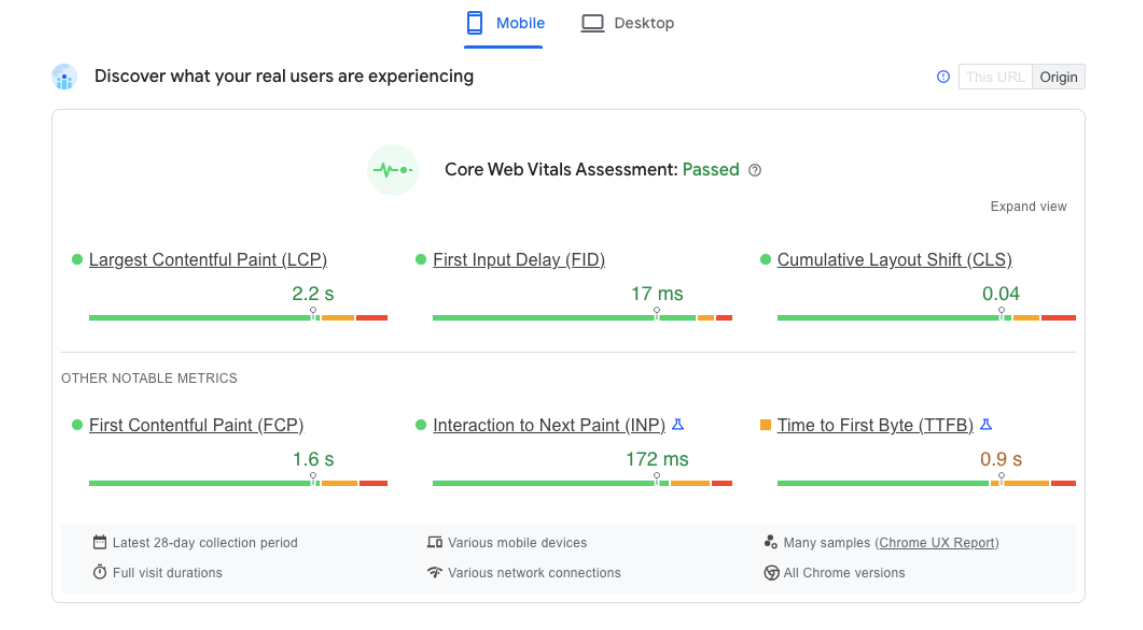Click the calendar icon for collection period
Image resolution: width=1143 pixels, height=630 pixels.
coord(99,542)
